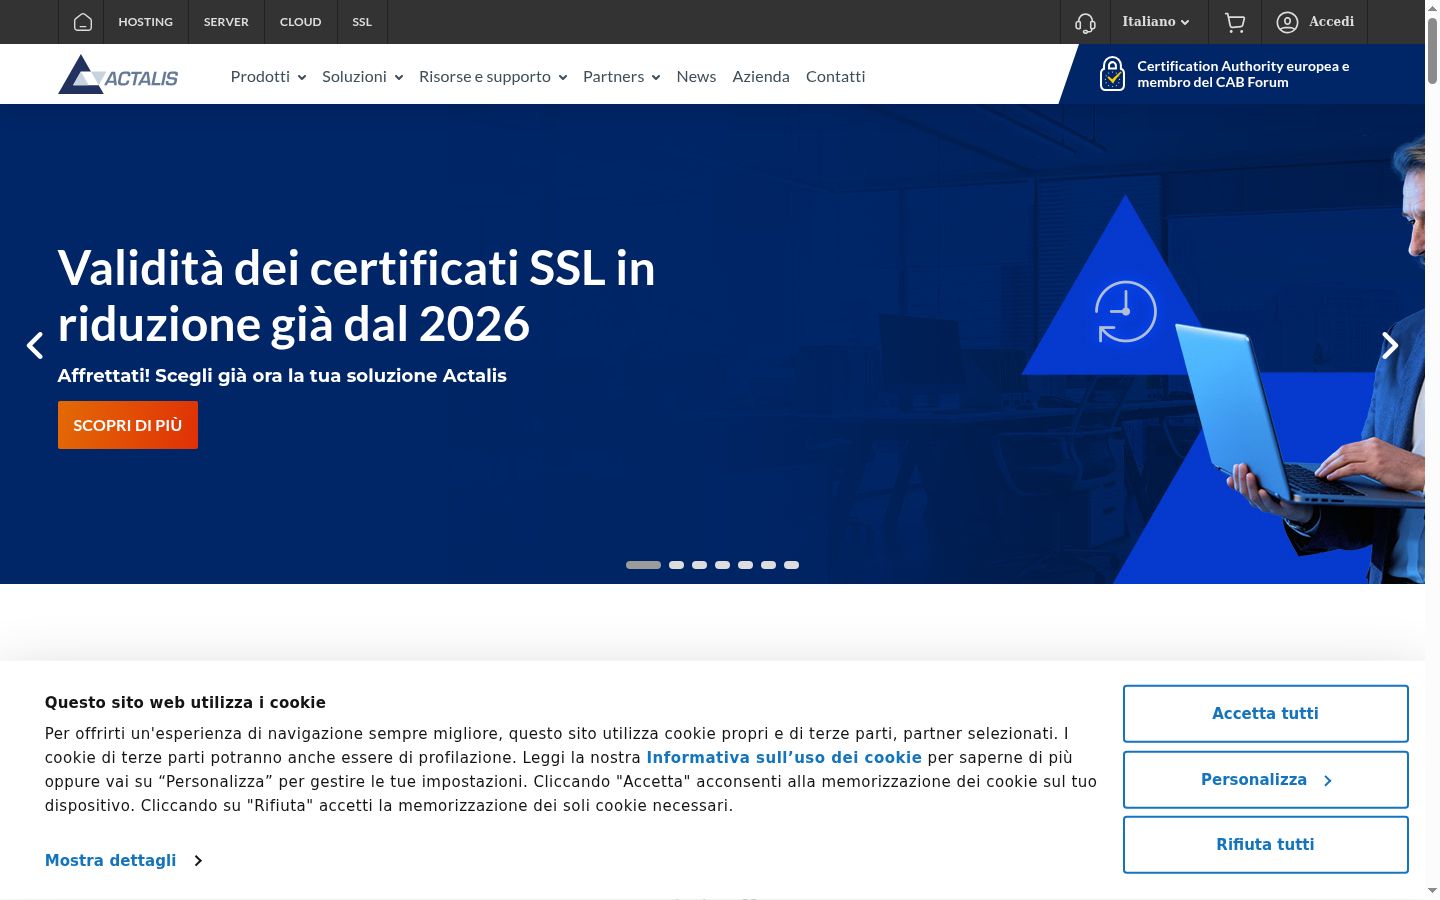Screen dimensions: 1440x900
Task: Click 'Affrettati! Scegli già ora' subtitle text
Action: [x=282, y=376]
